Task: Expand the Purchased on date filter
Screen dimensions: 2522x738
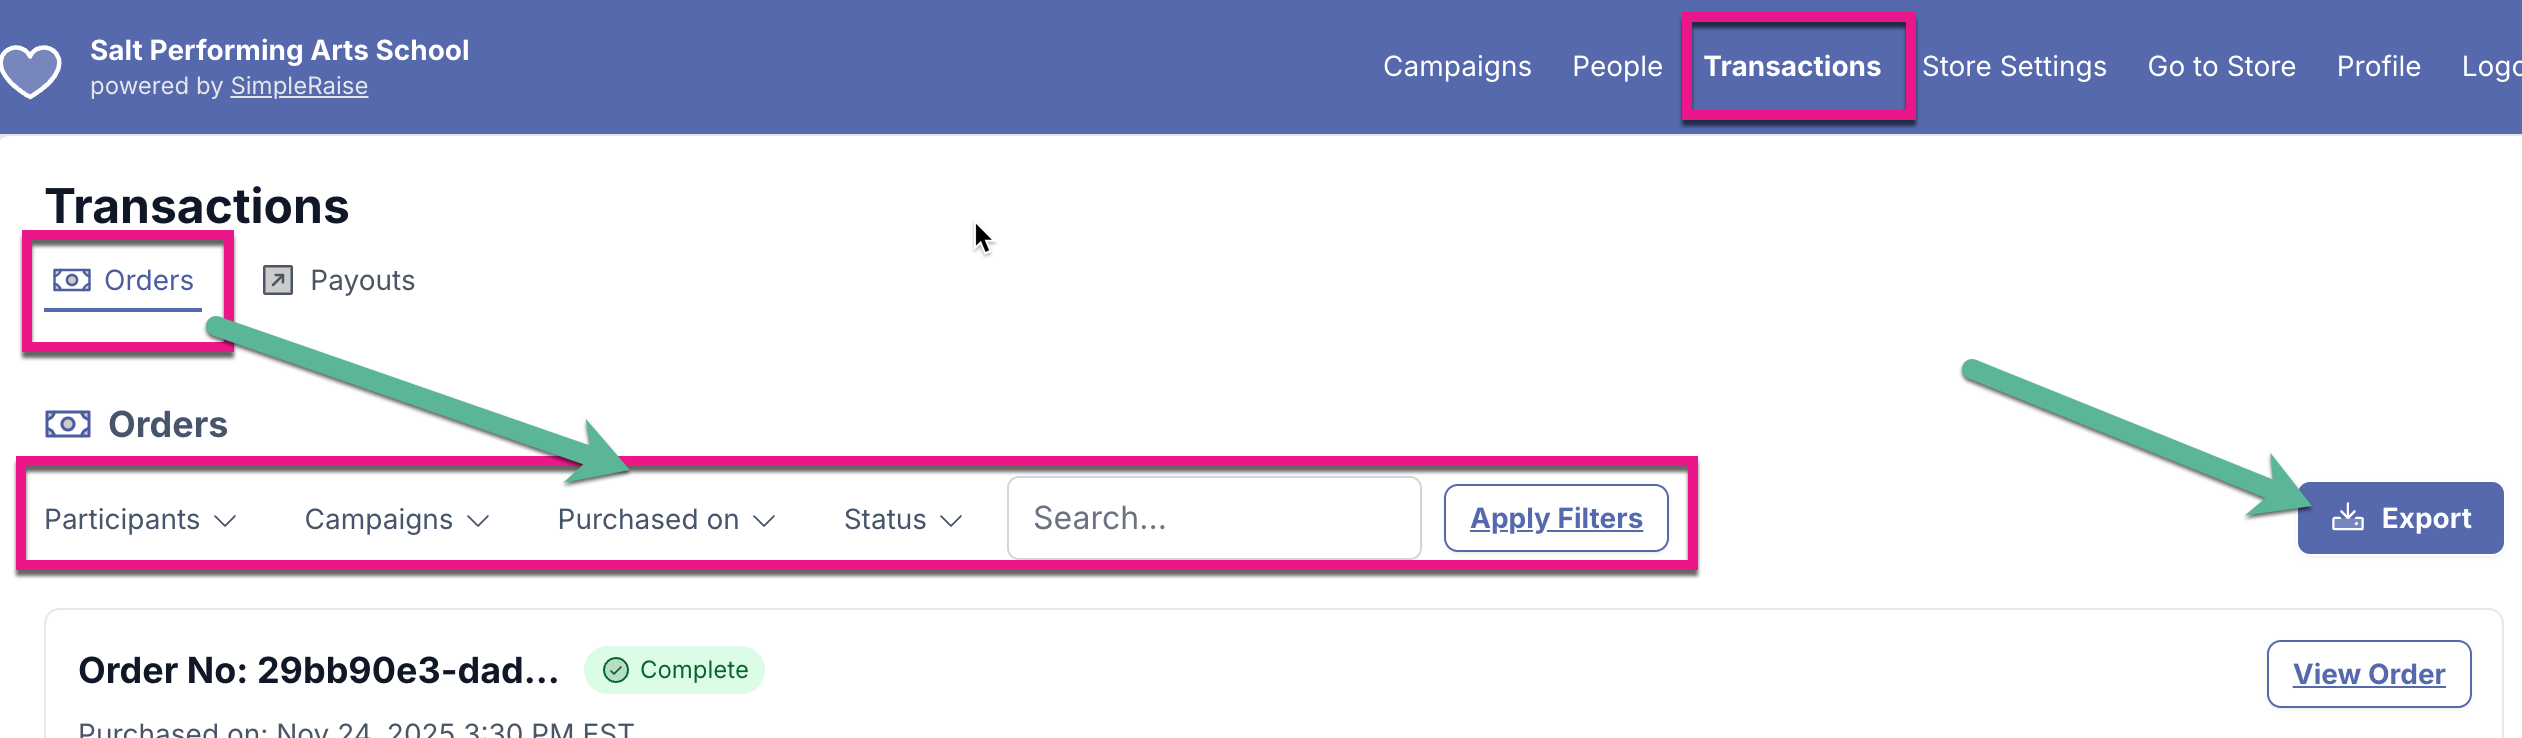Action: coord(666,520)
